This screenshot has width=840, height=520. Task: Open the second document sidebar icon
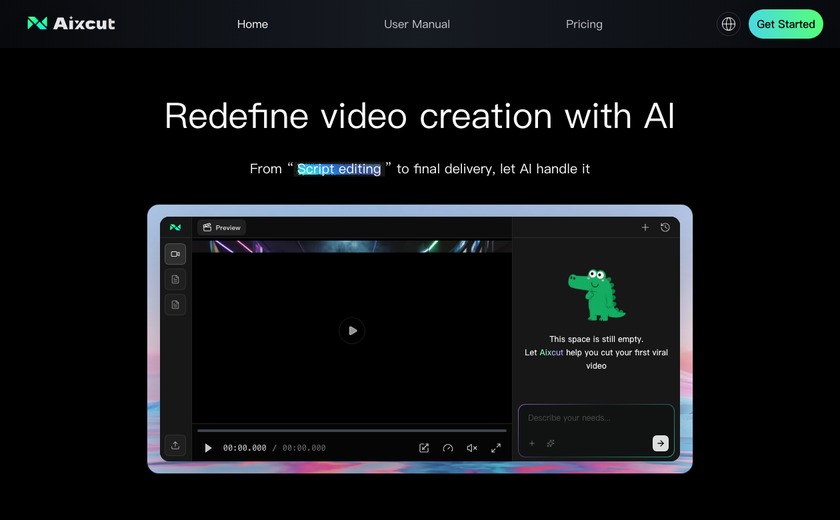175,305
